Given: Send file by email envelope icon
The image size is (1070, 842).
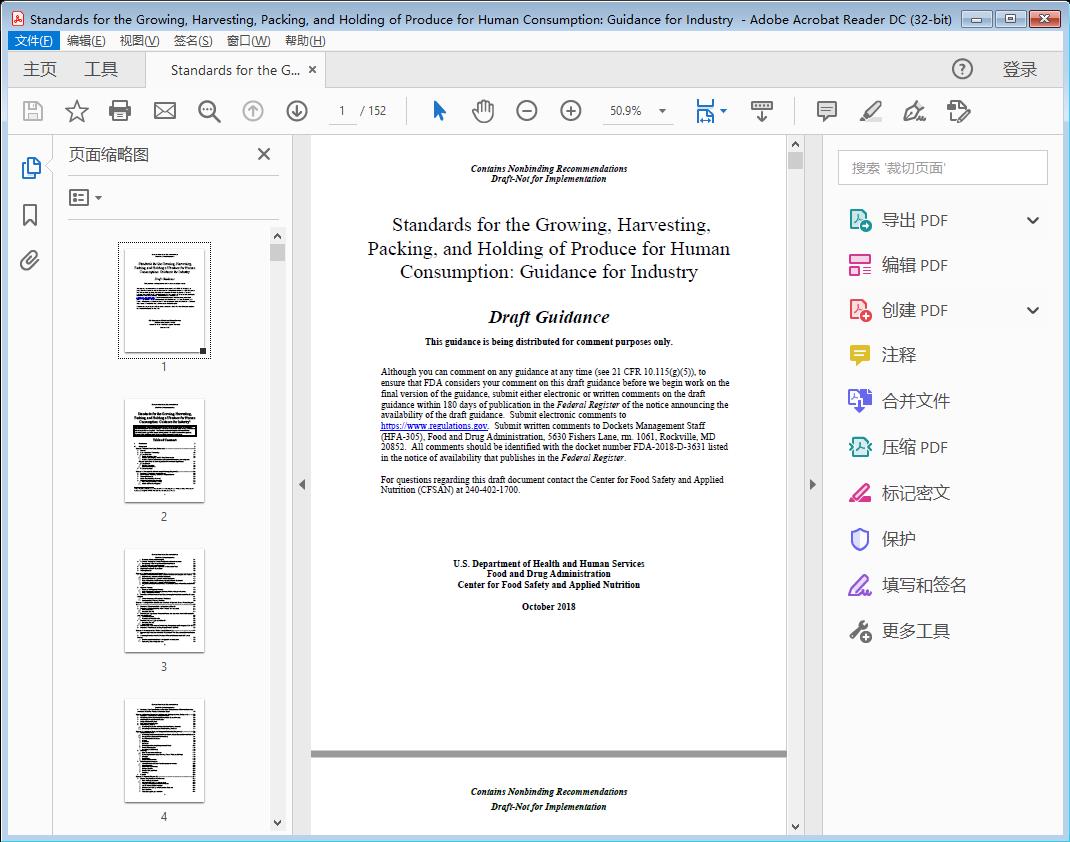Looking at the screenshot, I should click(165, 111).
